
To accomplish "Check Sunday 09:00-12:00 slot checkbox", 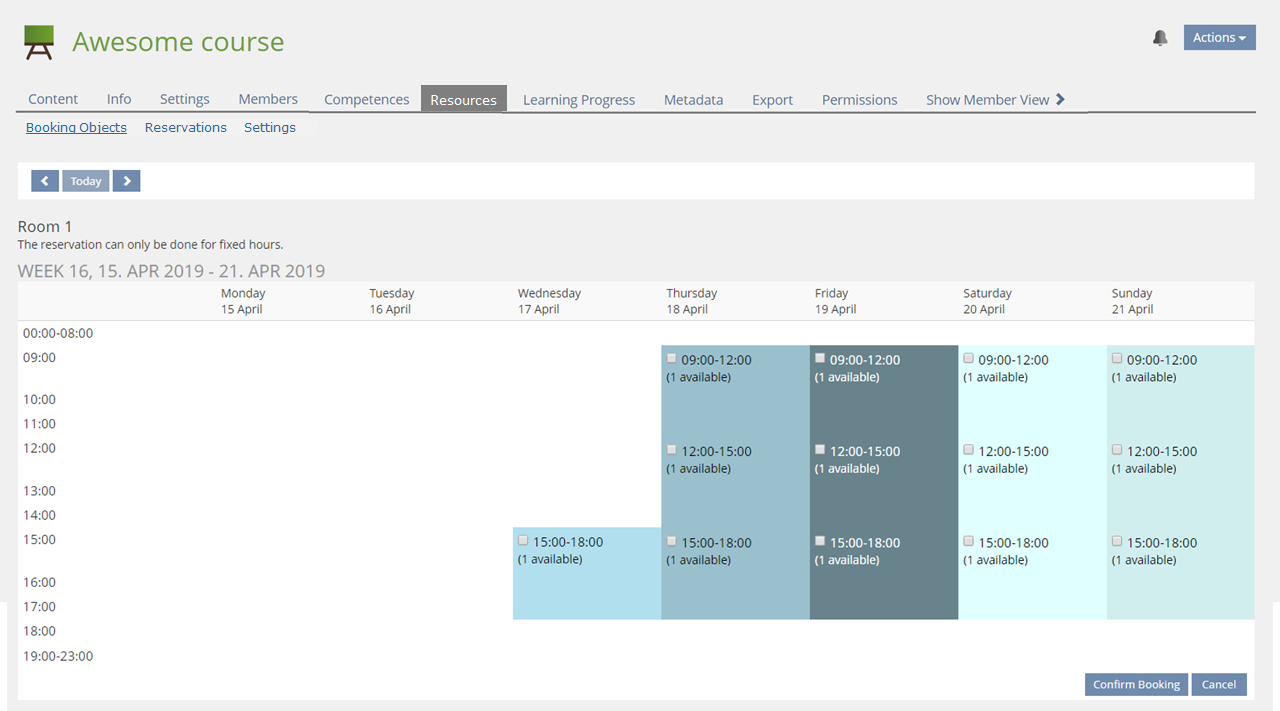I will pos(1117,358).
